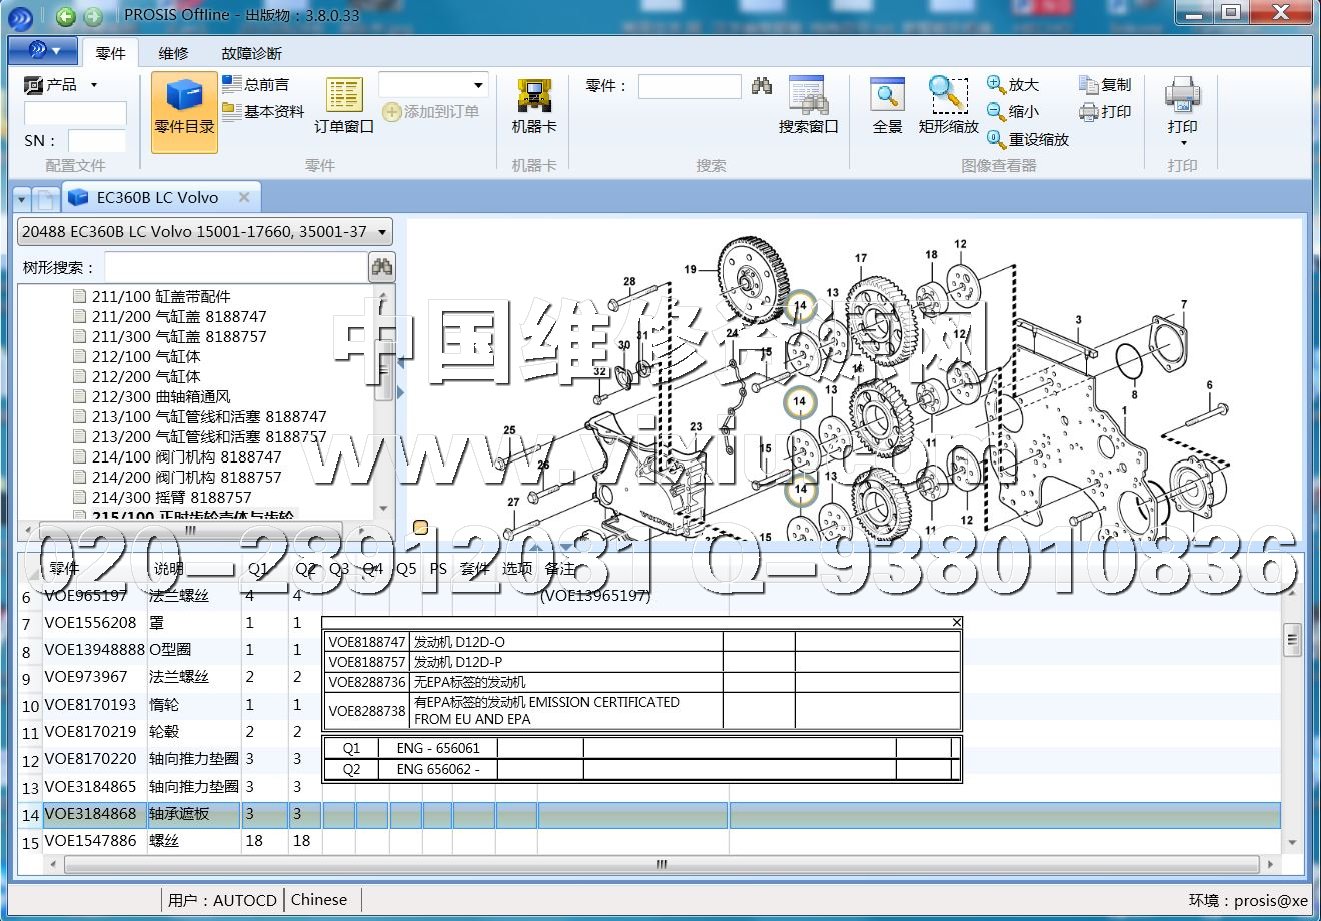Open the 零件目录 parts catalog icon
This screenshot has height=921, width=1321.
[184, 108]
